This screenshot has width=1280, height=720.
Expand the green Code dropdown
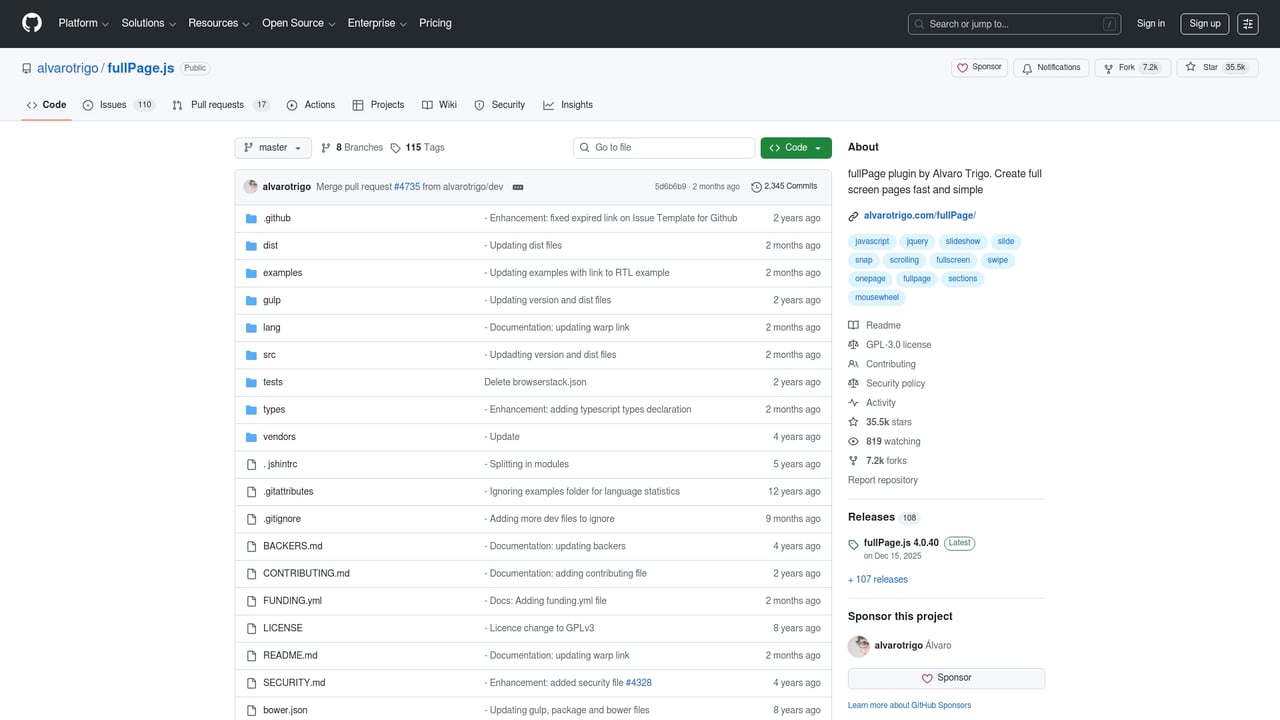pos(795,147)
